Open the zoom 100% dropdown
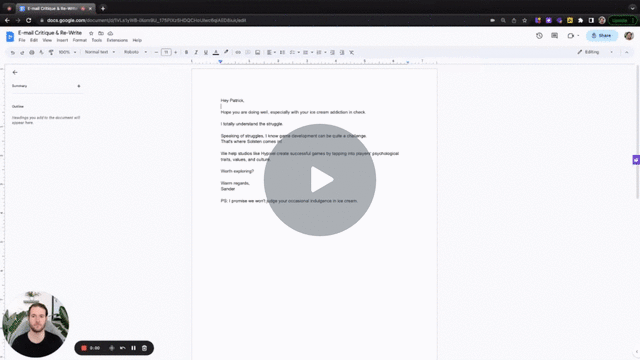The image size is (640, 360). (67, 52)
